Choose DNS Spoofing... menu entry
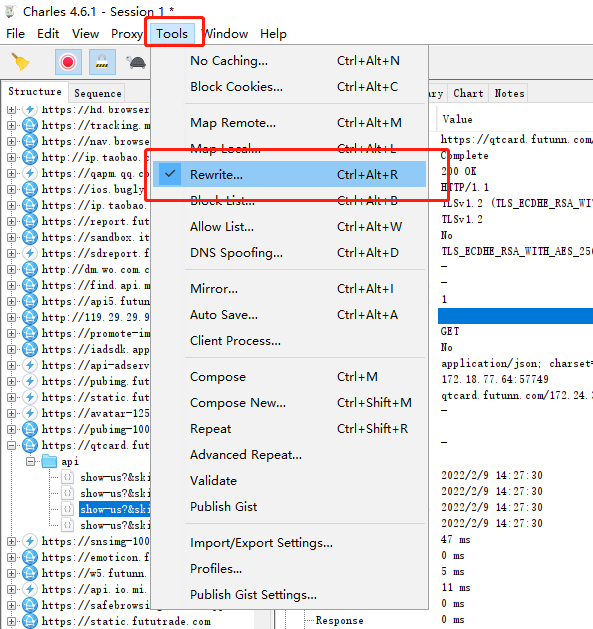The height and width of the screenshot is (629, 593). tap(289, 253)
